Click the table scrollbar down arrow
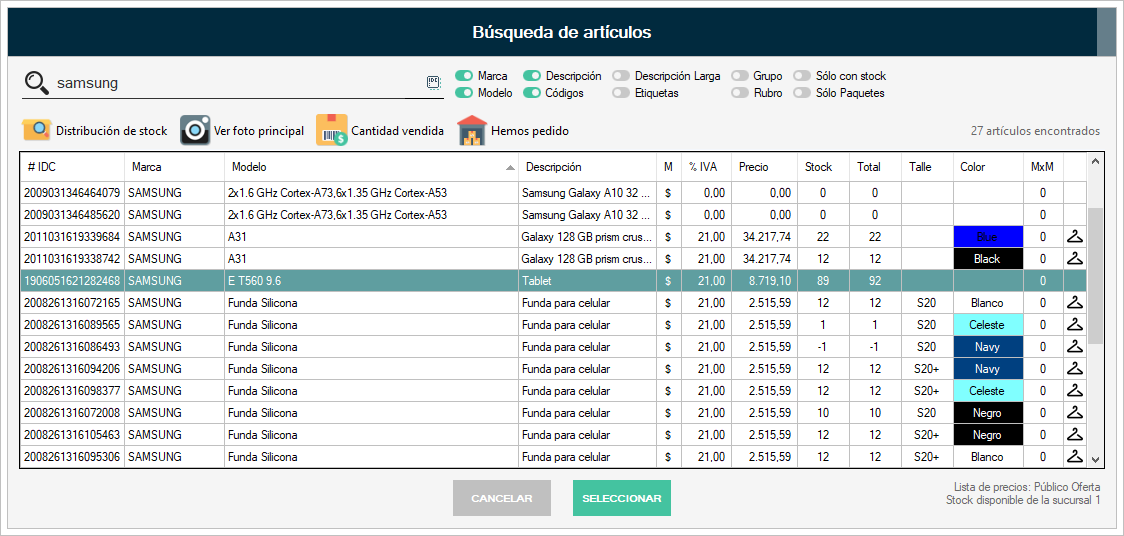The height and width of the screenshot is (536, 1124). [1095, 459]
